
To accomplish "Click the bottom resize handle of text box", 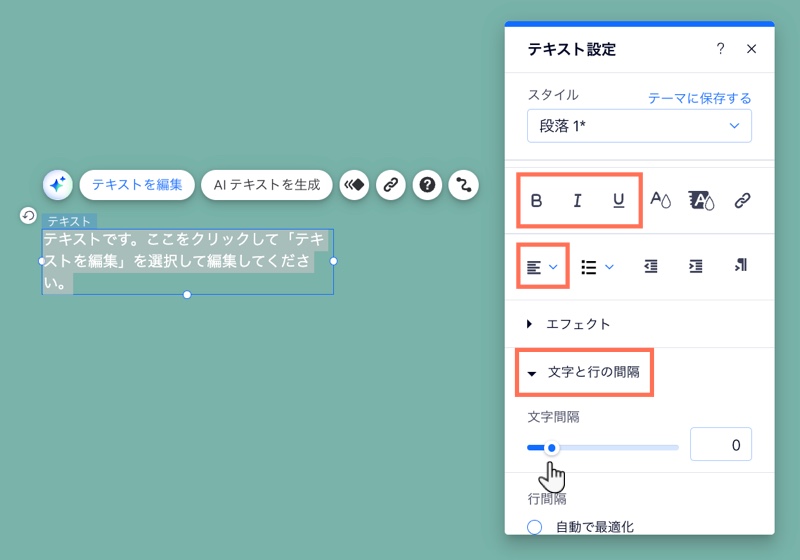I will 187,295.
